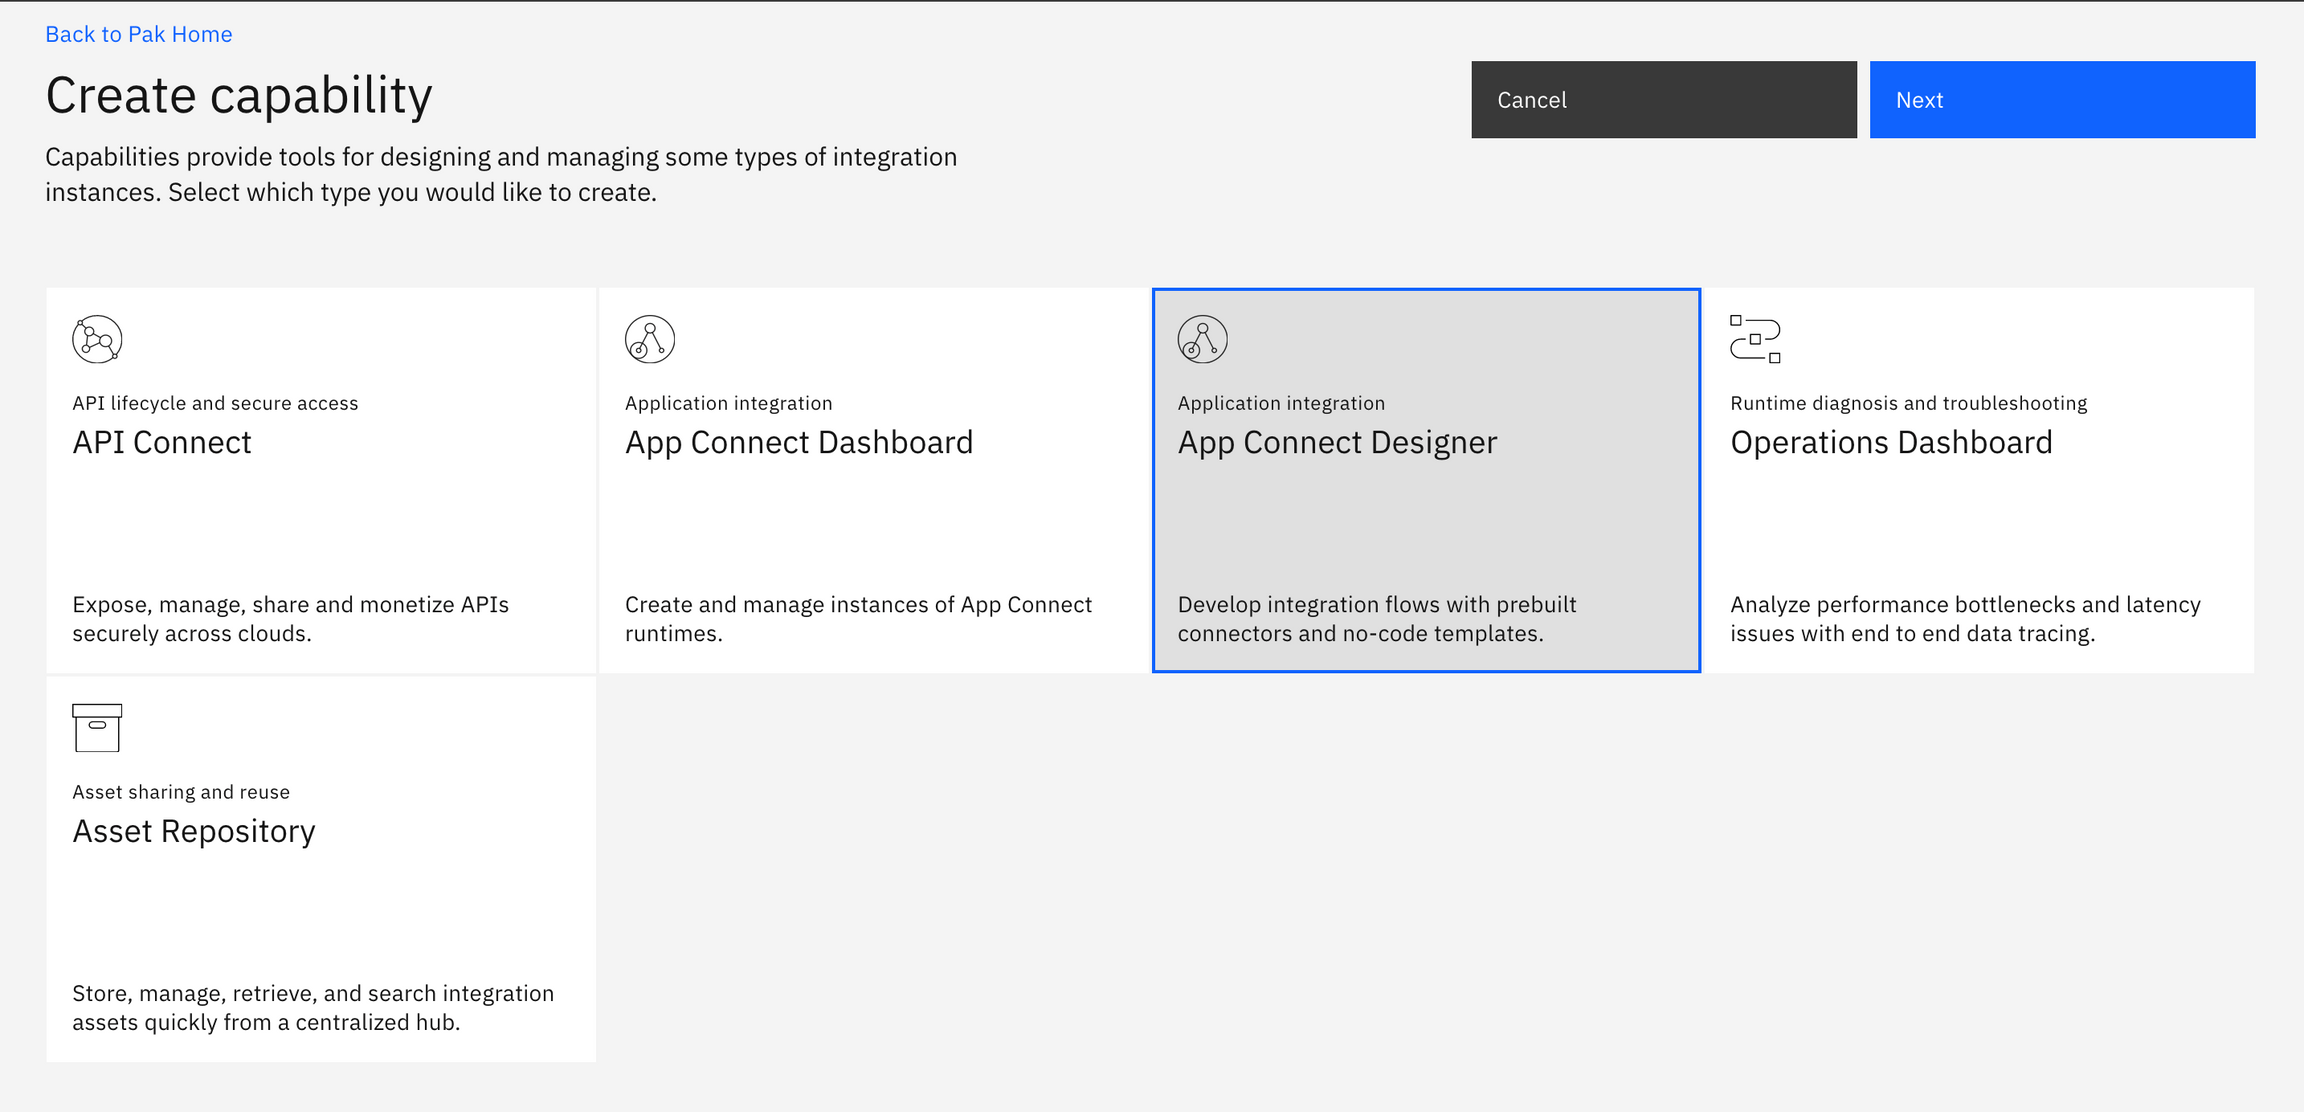This screenshot has height=1112, width=2304.
Task: Proceed with the Next button
Action: click(x=2063, y=100)
